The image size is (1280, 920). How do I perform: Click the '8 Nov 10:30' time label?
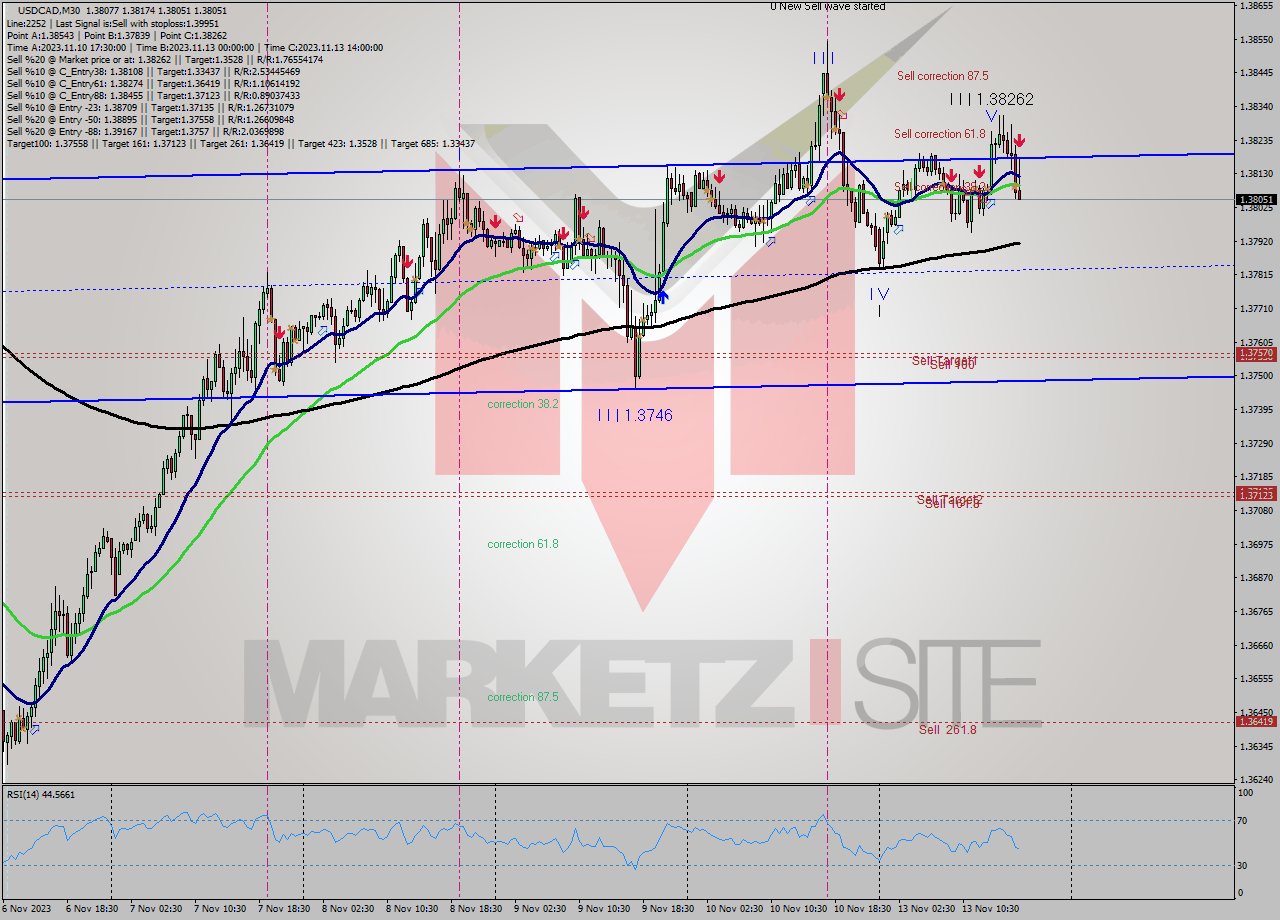410,909
